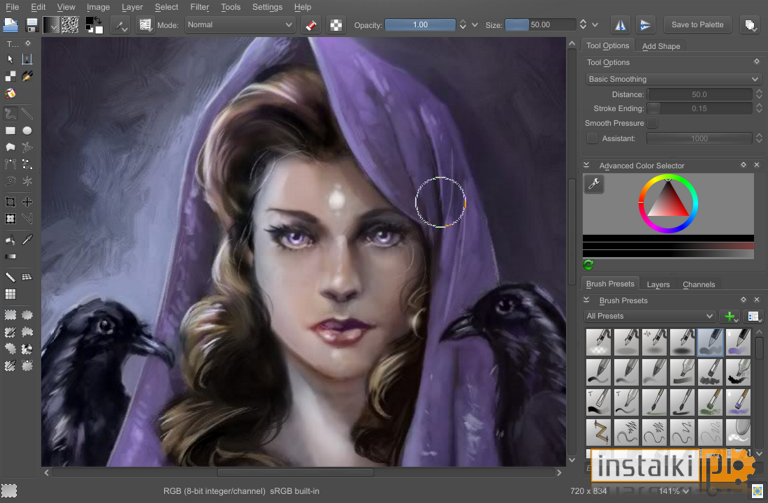Image resolution: width=768 pixels, height=503 pixels.
Task: Switch to the Layers tab
Action: pyautogui.click(x=658, y=284)
